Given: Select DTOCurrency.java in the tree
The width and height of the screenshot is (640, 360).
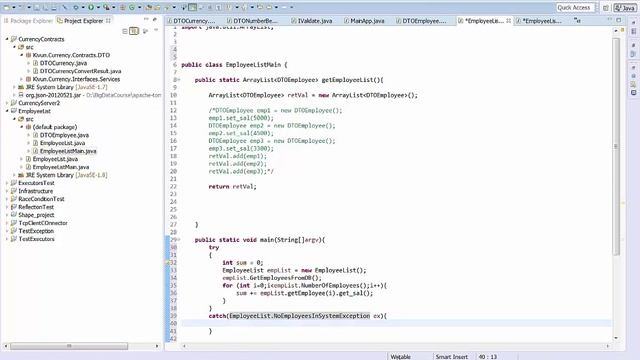Looking at the screenshot, I should 63,63.
